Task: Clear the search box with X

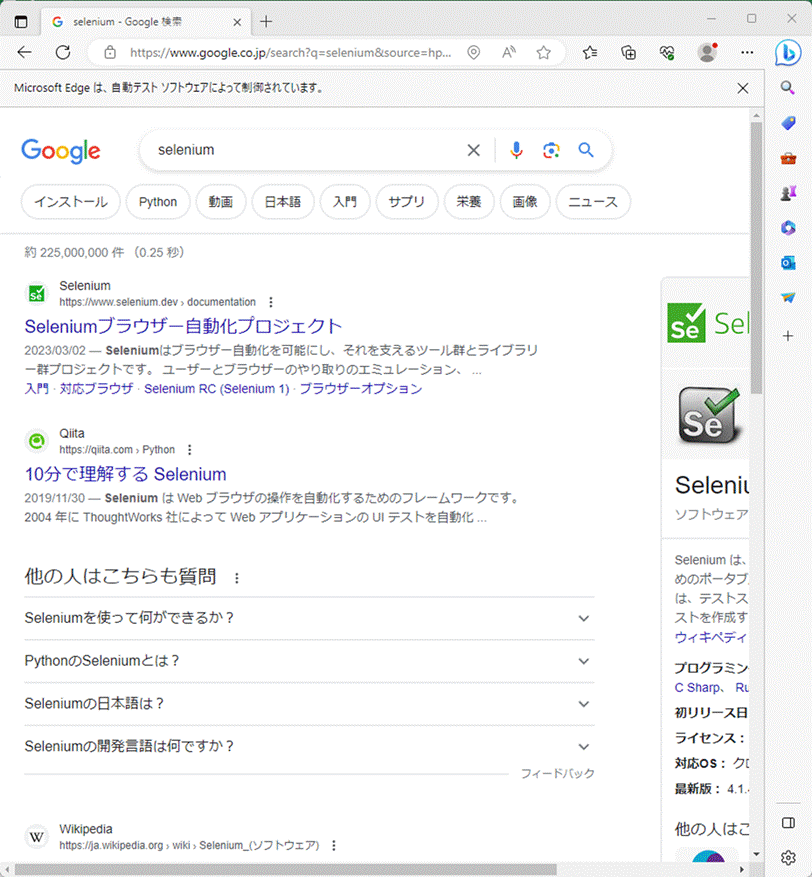Action: (x=474, y=150)
